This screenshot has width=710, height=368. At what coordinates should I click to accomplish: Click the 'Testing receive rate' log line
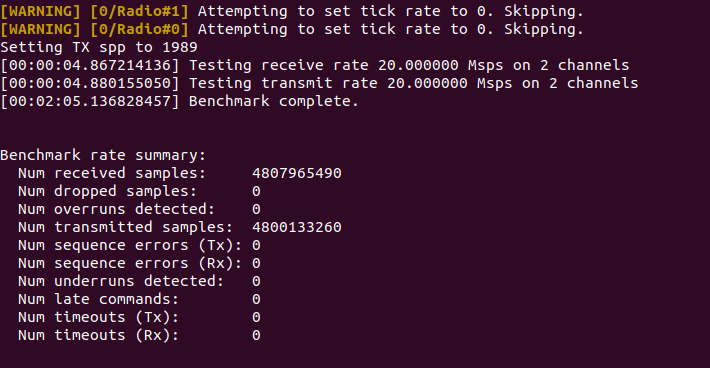[x=315, y=65]
